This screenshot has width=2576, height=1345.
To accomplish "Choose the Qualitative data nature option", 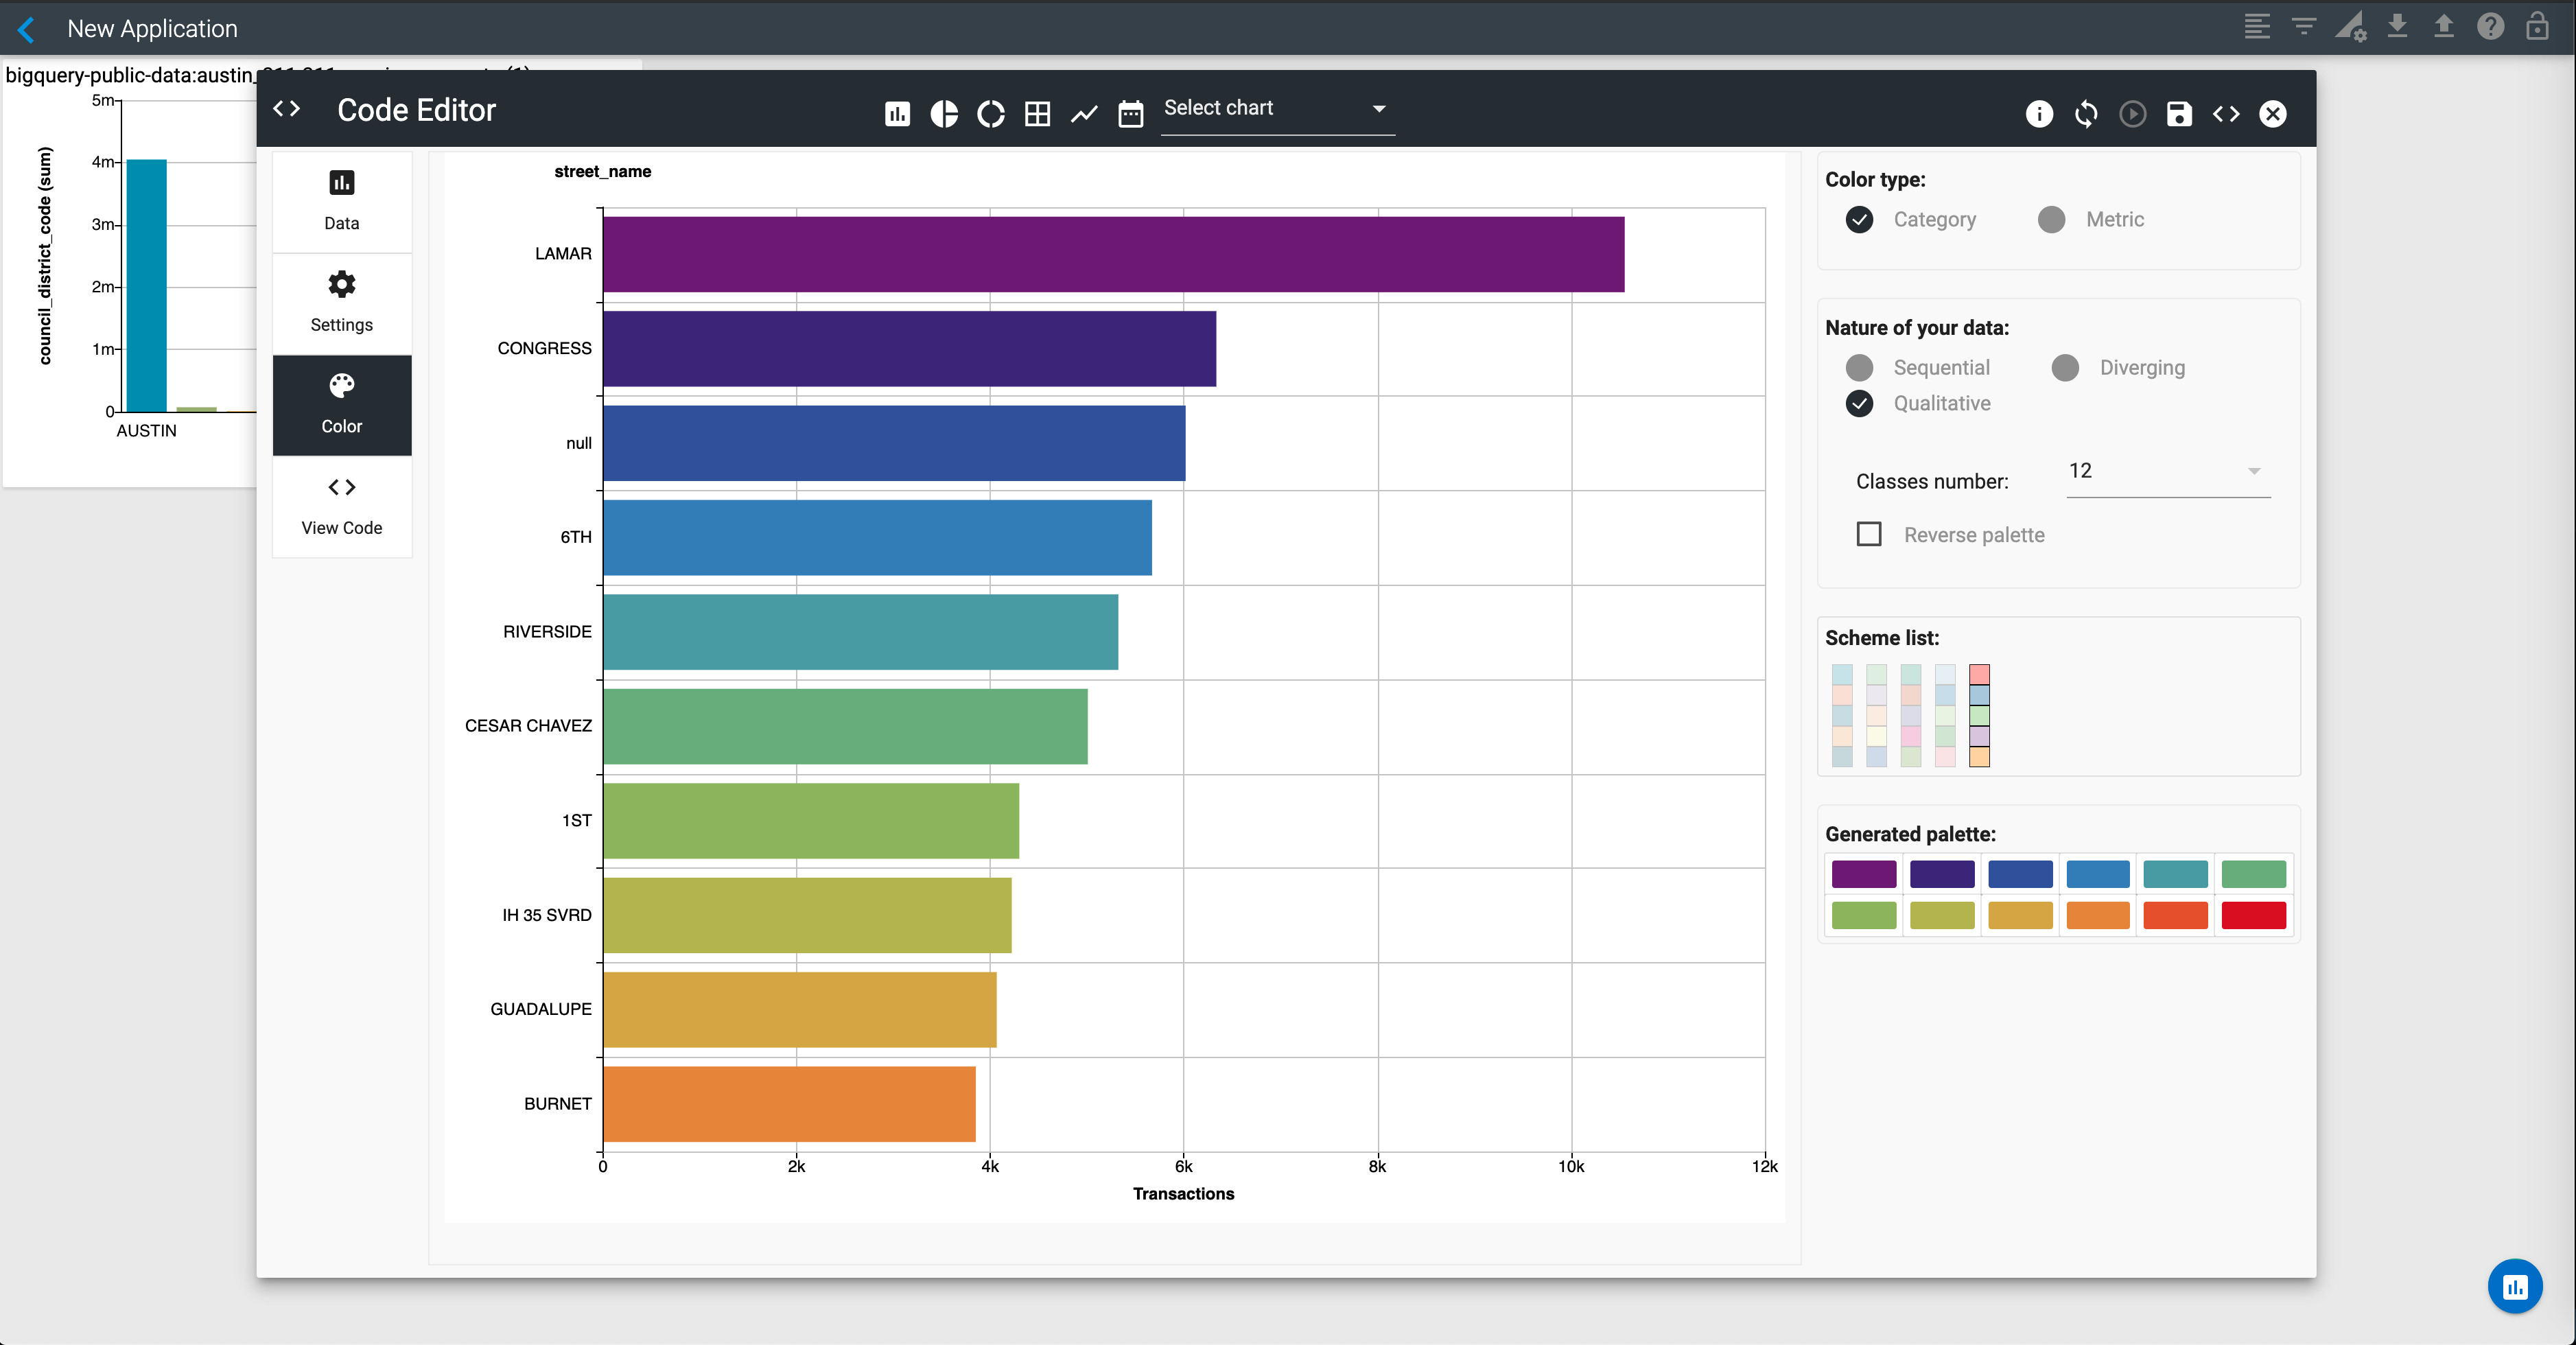I will pyautogui.click(x=1859, y=403).
